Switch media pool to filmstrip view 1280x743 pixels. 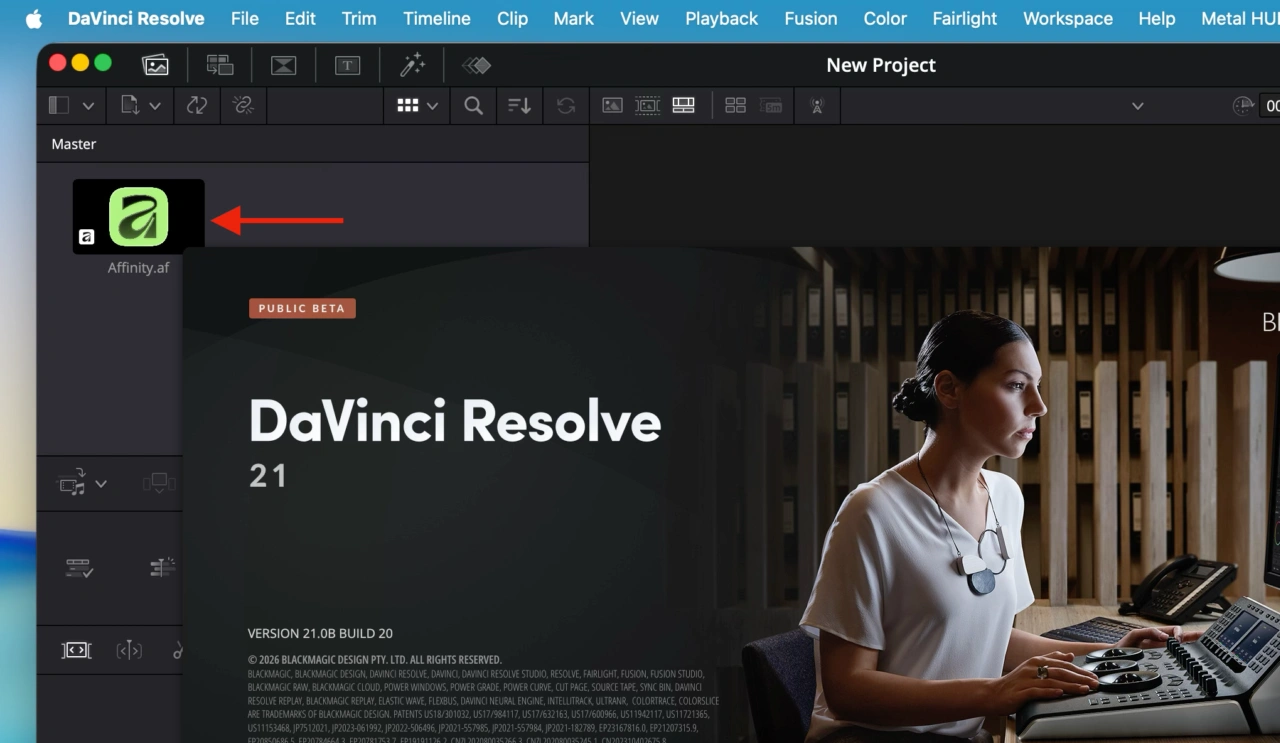(x=647, y=105)
